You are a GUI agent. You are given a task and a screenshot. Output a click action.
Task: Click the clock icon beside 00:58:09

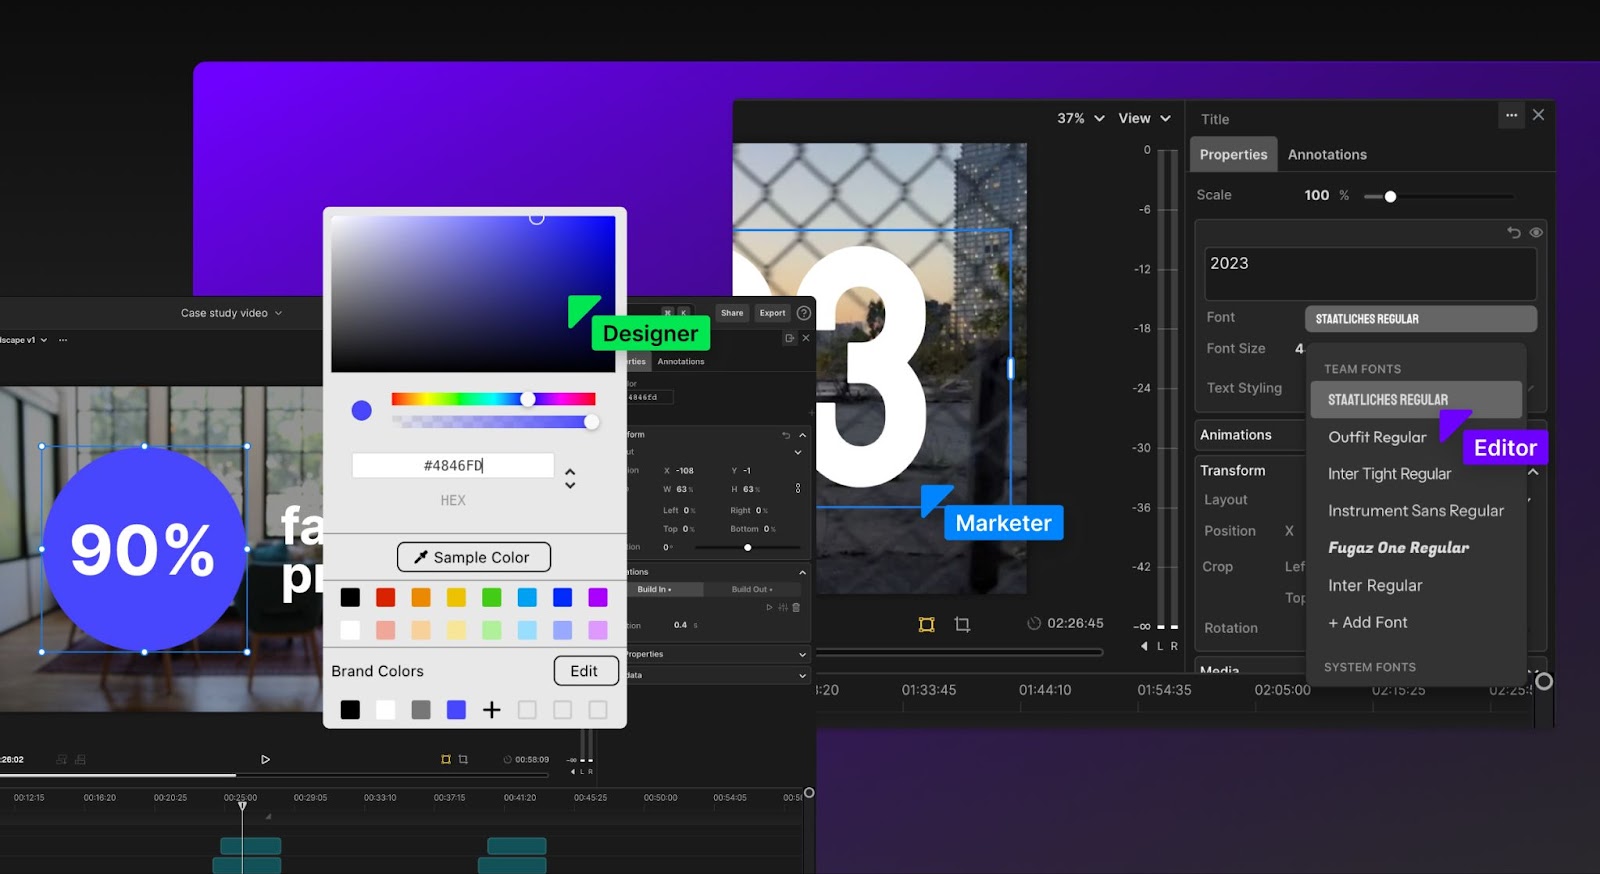point(508,759)
